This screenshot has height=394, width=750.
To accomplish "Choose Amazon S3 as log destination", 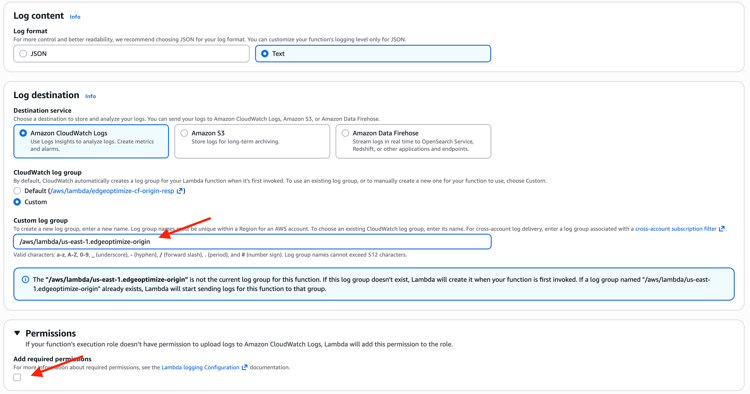I will tap(252, 141).
